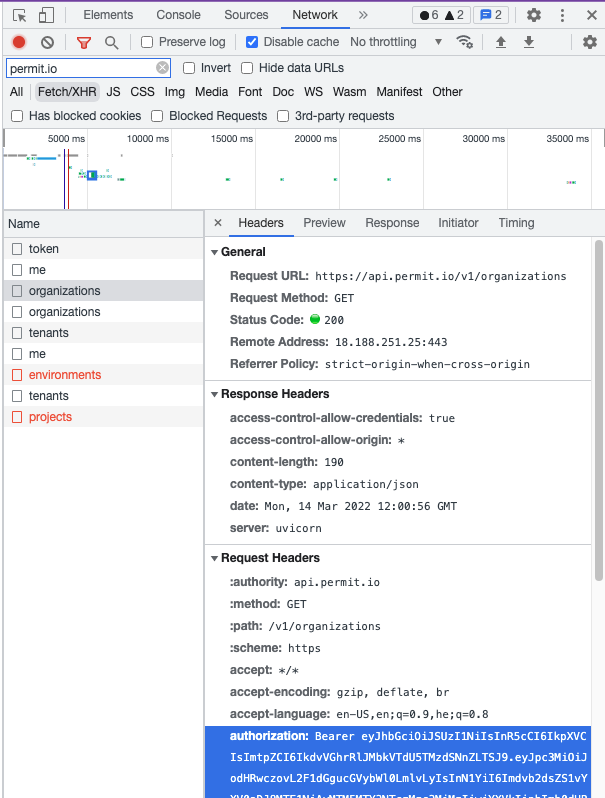This screenshot has height=798, width=605.
Task: Filter requests by Manifest
Action: [x=399, y=92]
